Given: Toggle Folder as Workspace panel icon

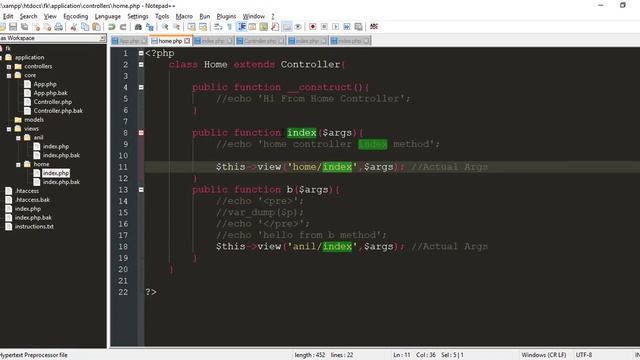Looking at the screenshot, I should [x=287, y=27].
